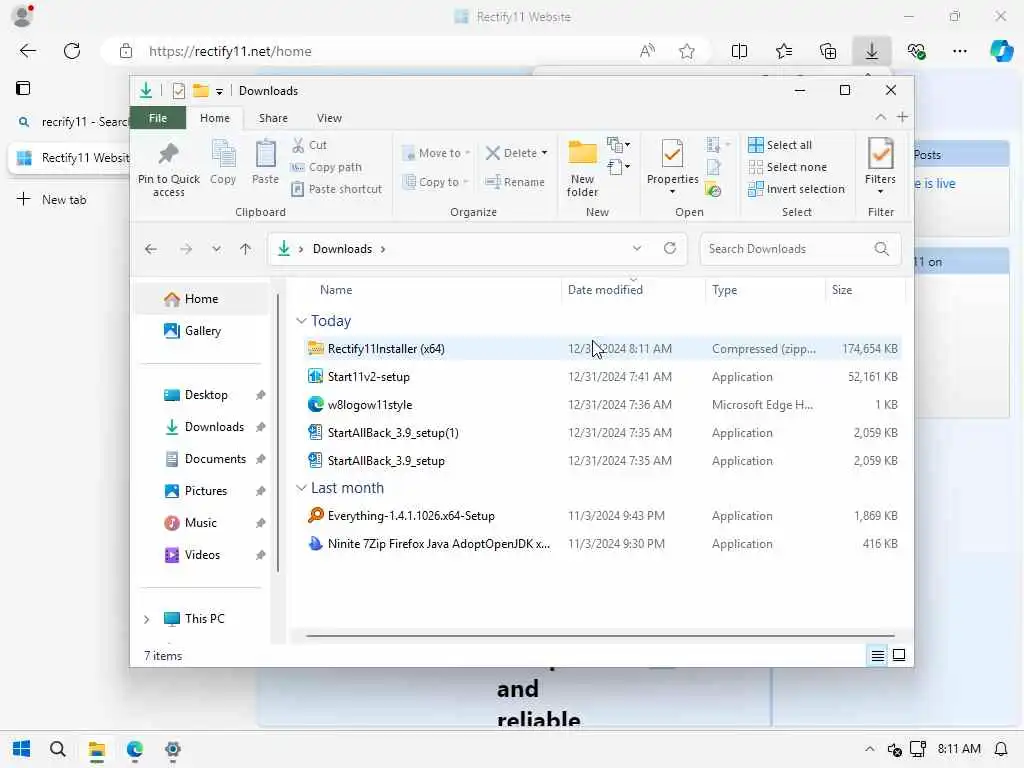Click Paste shortcut command
This screenshot has height=768, width=1024.
(336, 189)
